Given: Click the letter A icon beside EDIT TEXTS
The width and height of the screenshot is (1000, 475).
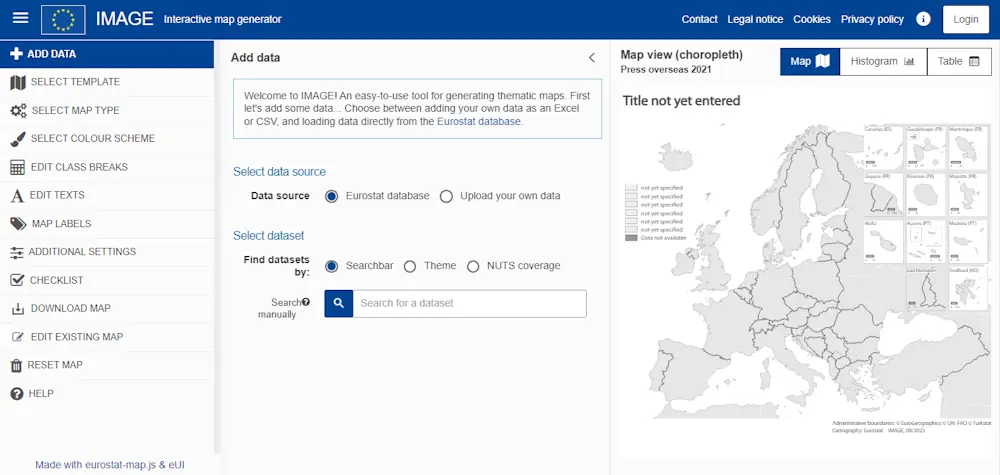Looking at the screenshot, I should 17,196.
